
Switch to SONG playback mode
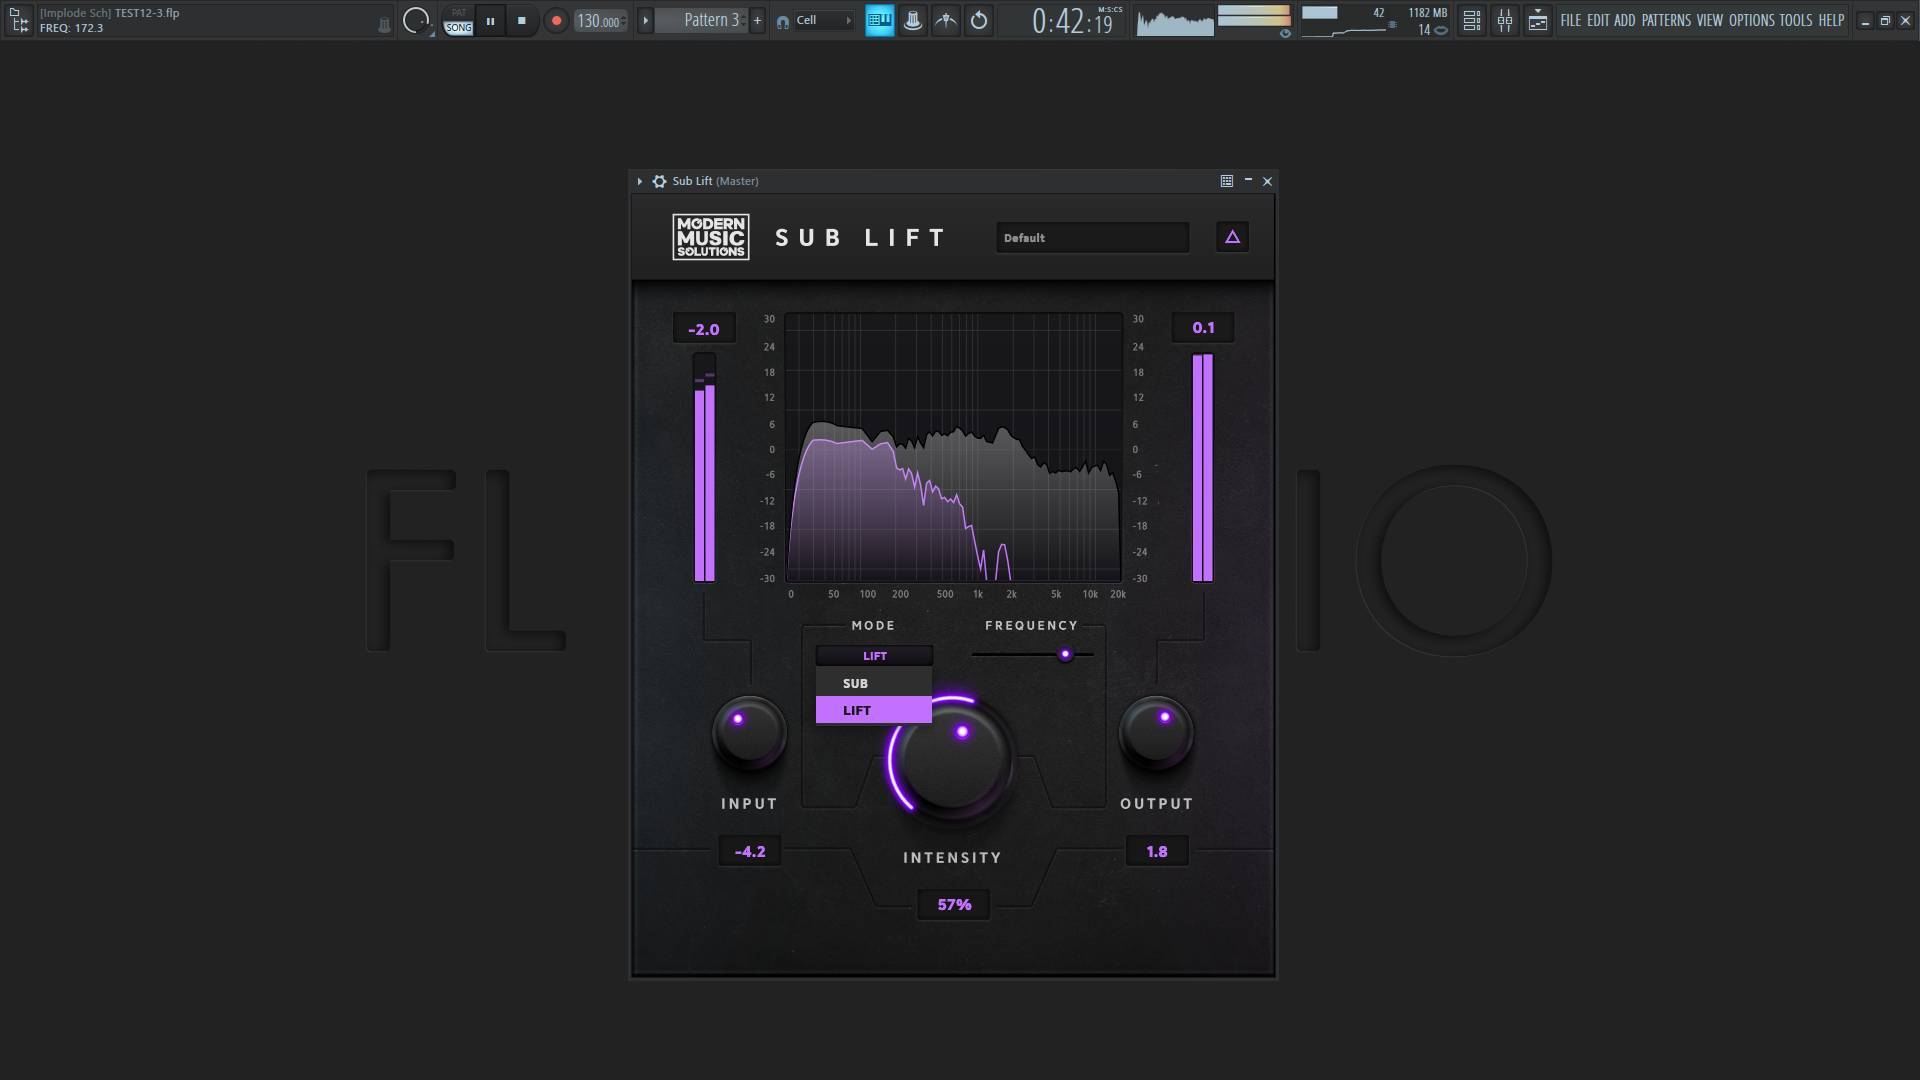click(458, 28)
